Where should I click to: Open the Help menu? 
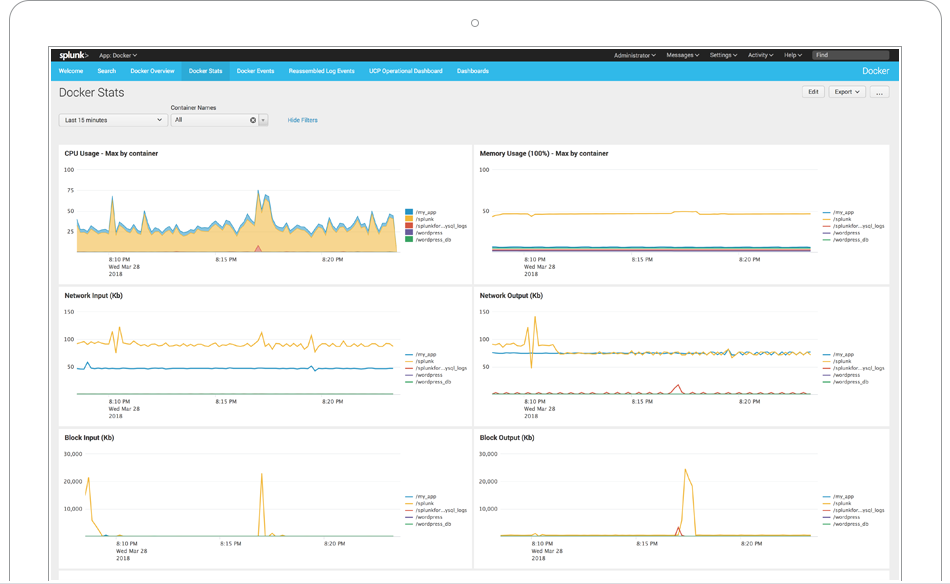[x=793, y=55]
